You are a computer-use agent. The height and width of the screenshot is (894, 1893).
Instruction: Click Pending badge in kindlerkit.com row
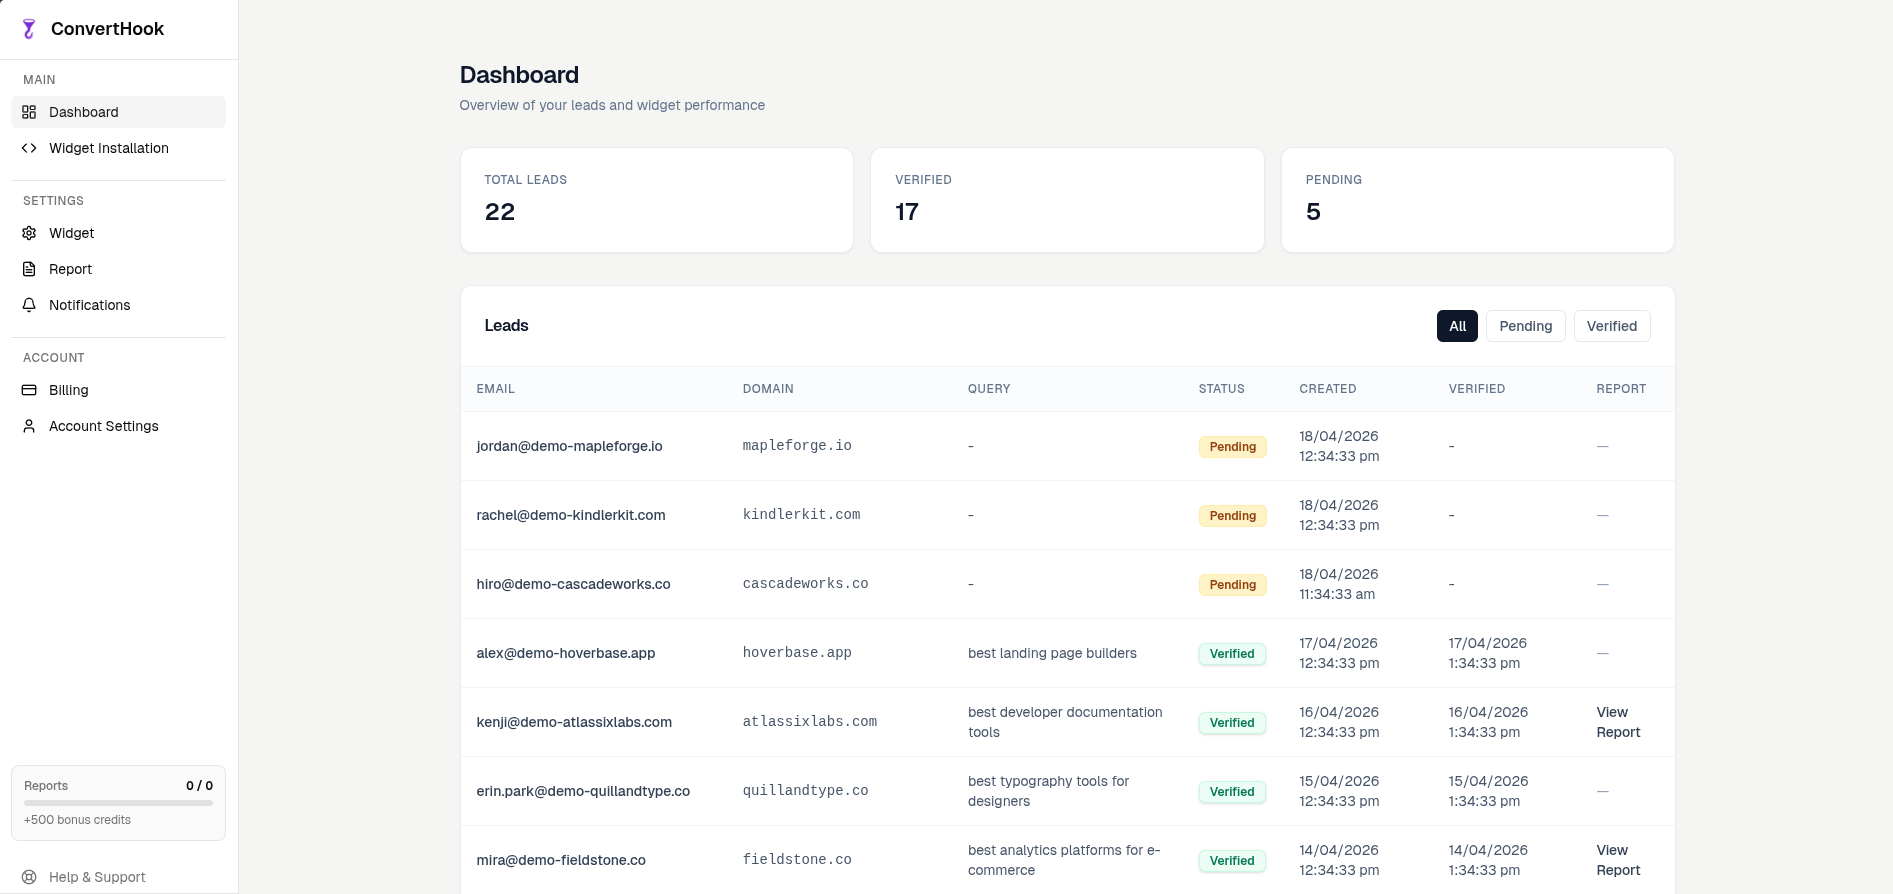coord(1232,516)
